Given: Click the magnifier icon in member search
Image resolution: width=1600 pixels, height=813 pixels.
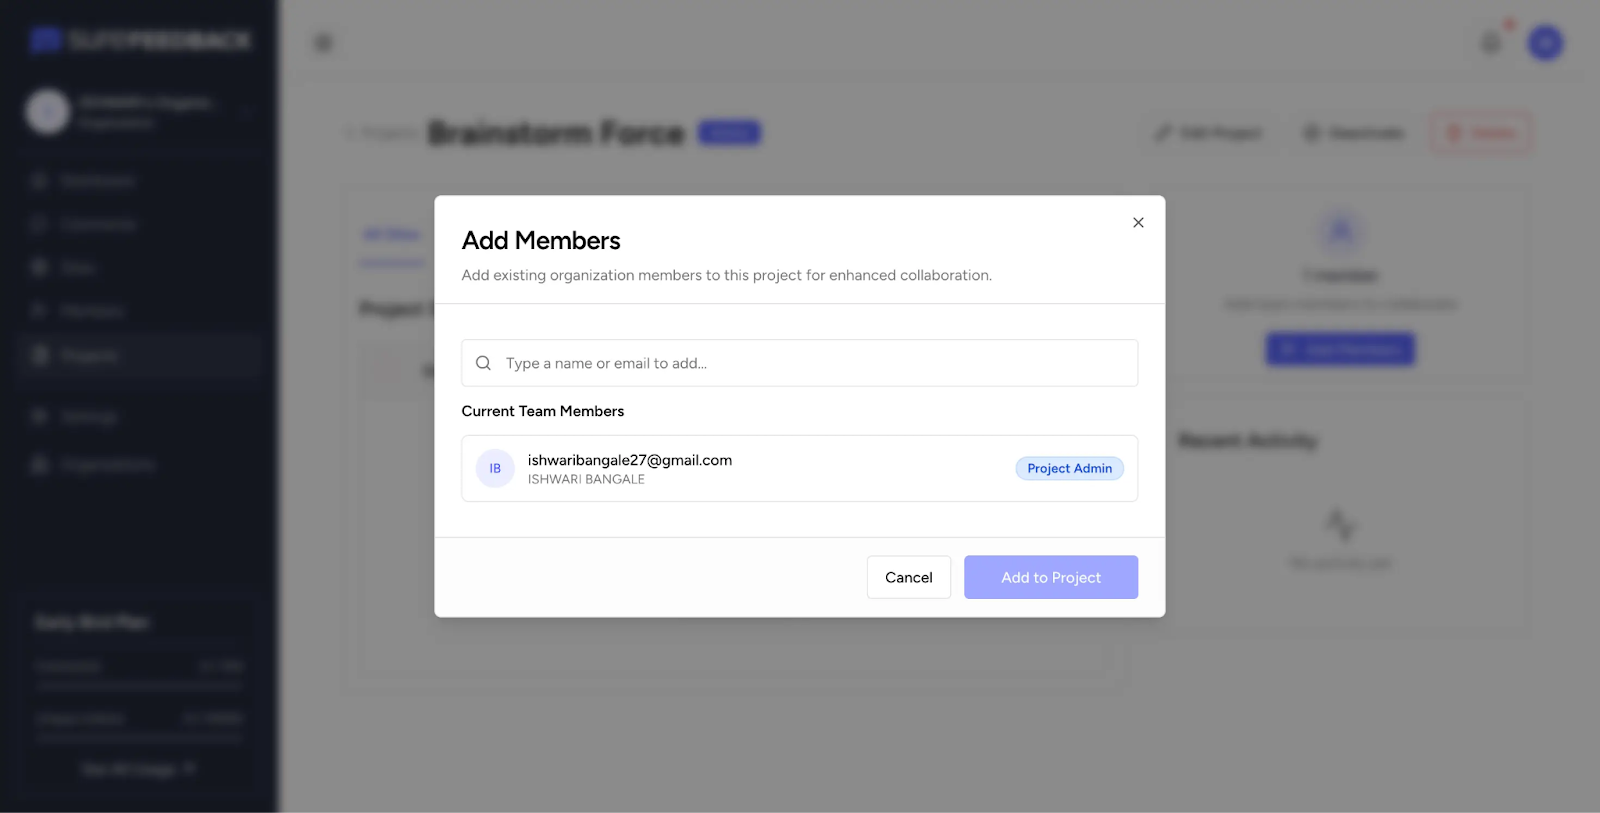Looking at the screenshot, I should (483, 363).
